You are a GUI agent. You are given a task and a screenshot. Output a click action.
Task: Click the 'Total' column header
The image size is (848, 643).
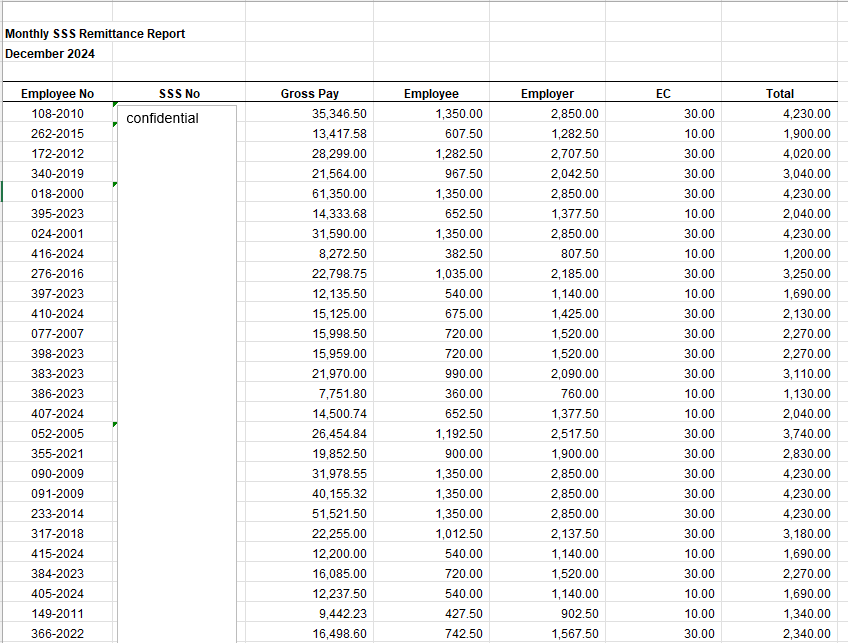(780, 94)
